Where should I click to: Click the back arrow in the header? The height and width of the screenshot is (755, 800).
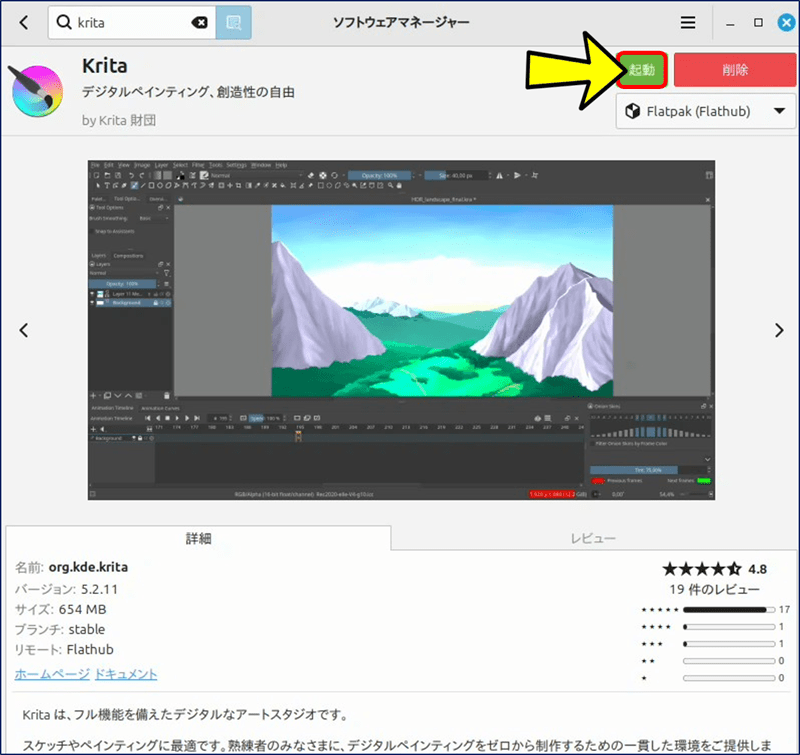point(24,22)
